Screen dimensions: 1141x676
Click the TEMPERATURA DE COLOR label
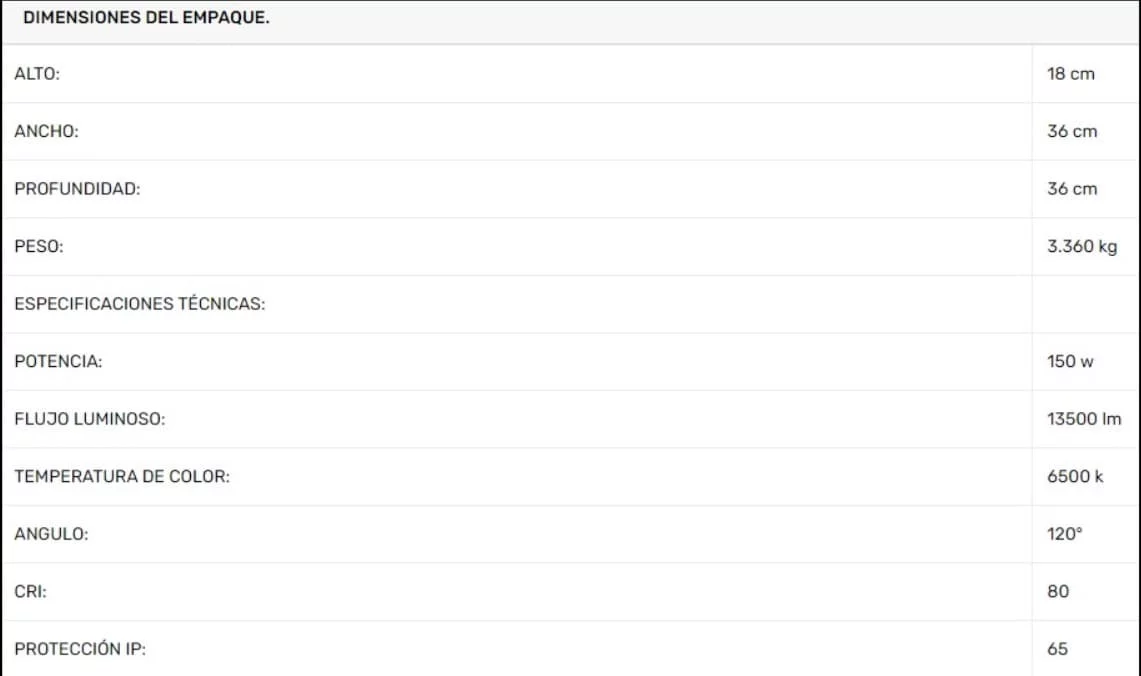pyautogui.click(x=122, y=476)
